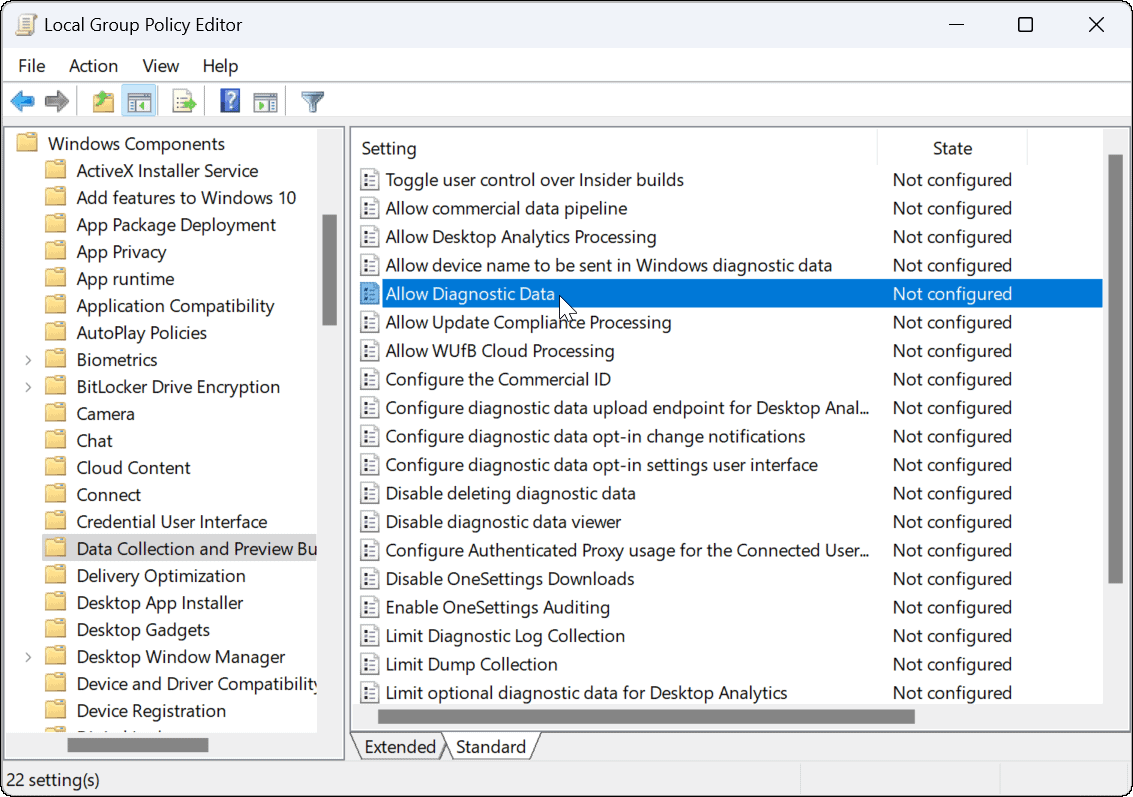Expand the BitLocker Drive Encryption node
The width and height of the screenshot is (1133, 797).
[x=28, y=387]
